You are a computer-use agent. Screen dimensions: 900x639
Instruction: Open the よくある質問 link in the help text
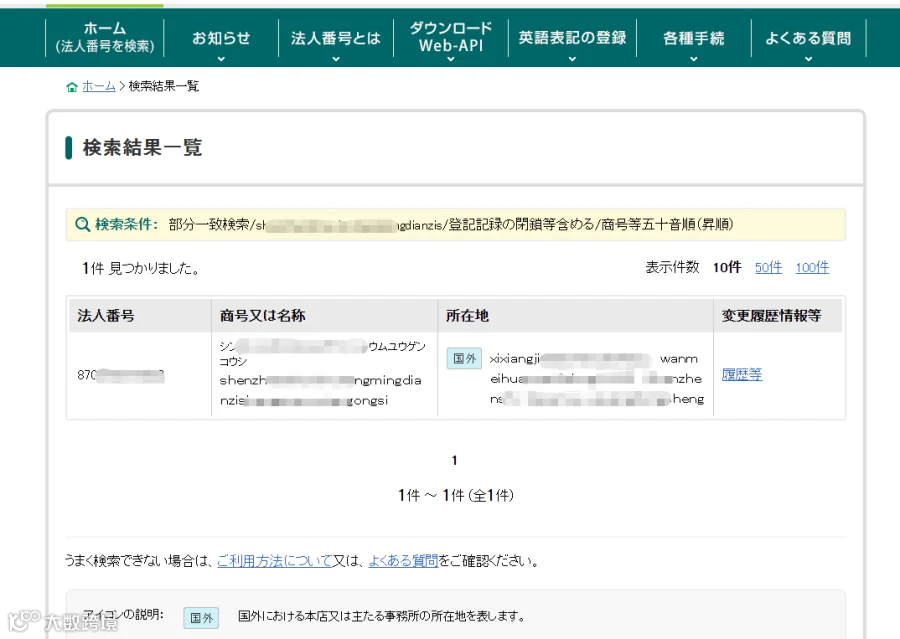pyautogui.click(x=403, y=560)
